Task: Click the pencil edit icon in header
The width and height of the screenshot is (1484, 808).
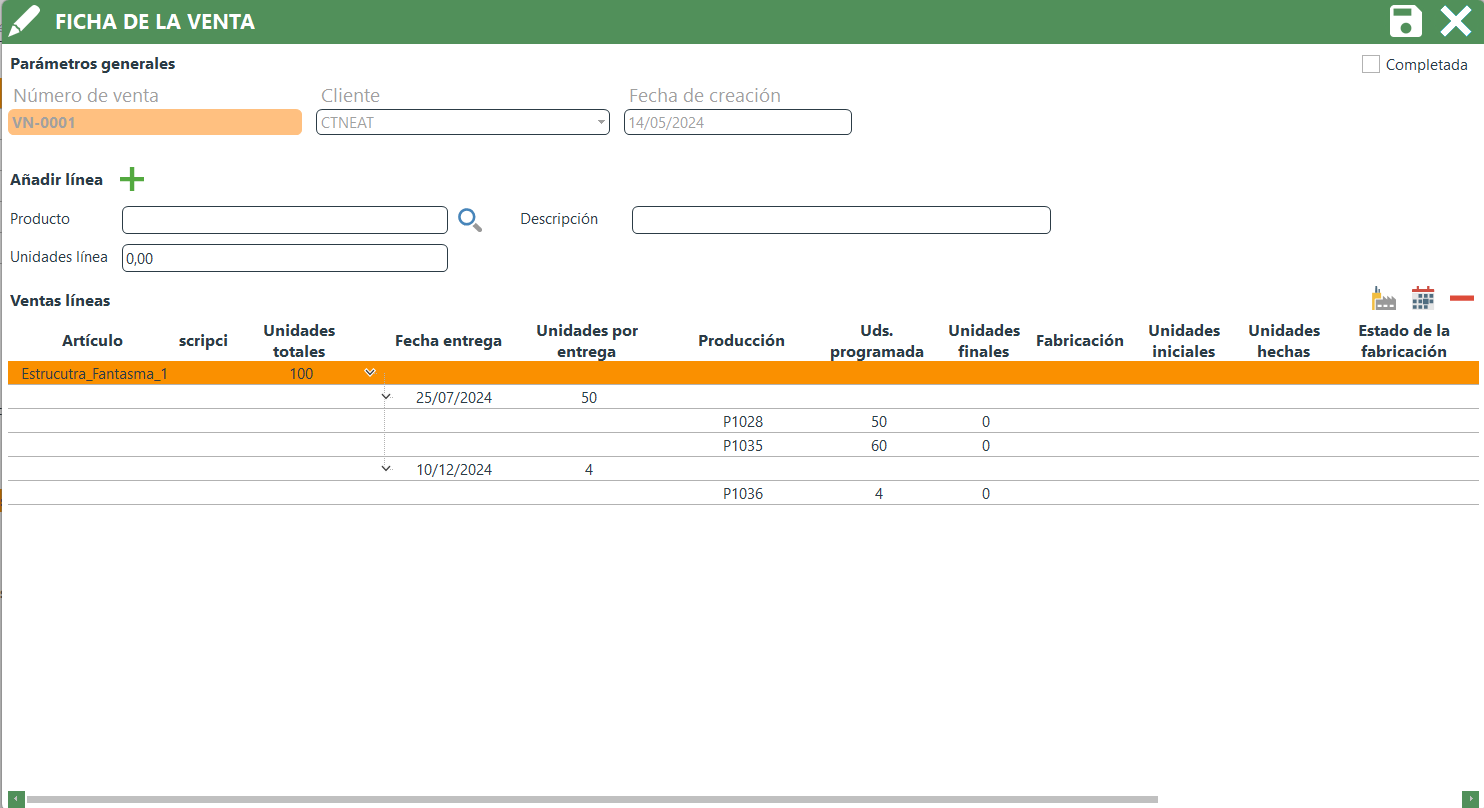Action: [x=23, y=21]
